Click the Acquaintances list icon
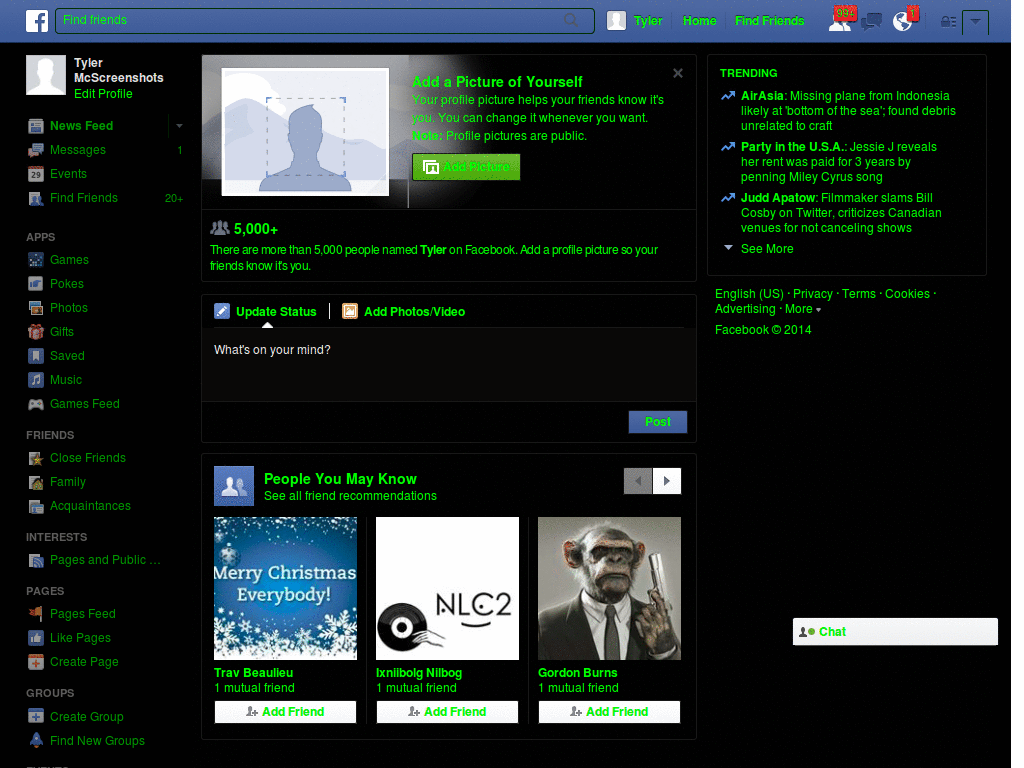This screenshot has height=768, width=1024. (x=36, y=506)
